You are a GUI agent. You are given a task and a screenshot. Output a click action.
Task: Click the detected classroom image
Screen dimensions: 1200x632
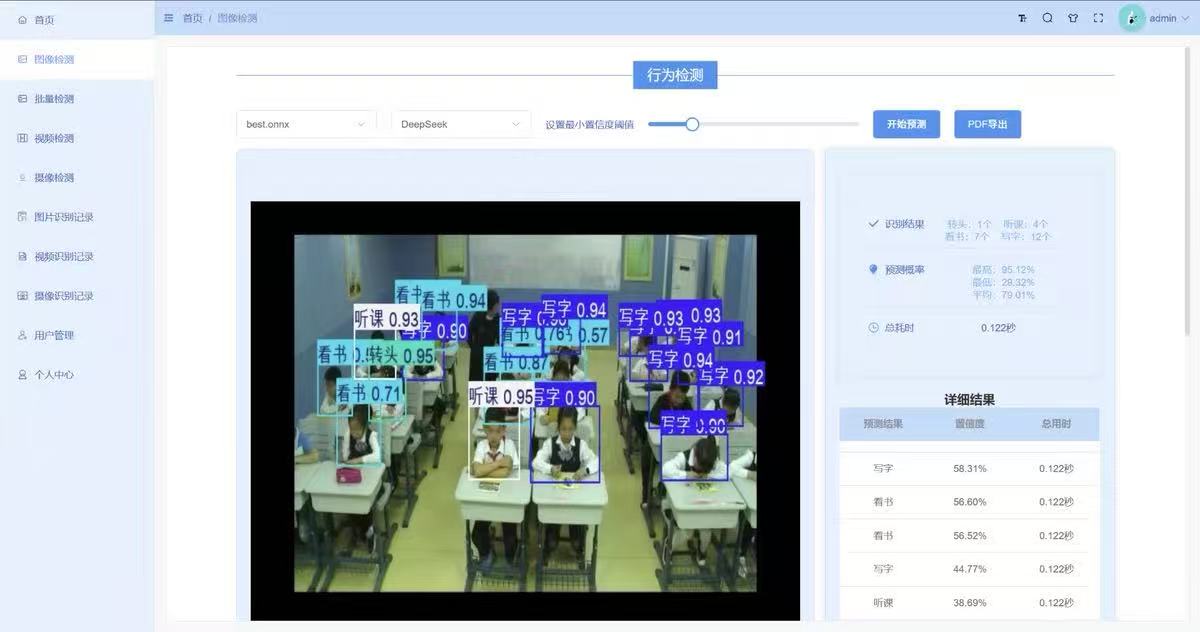[x=525, y=410]
